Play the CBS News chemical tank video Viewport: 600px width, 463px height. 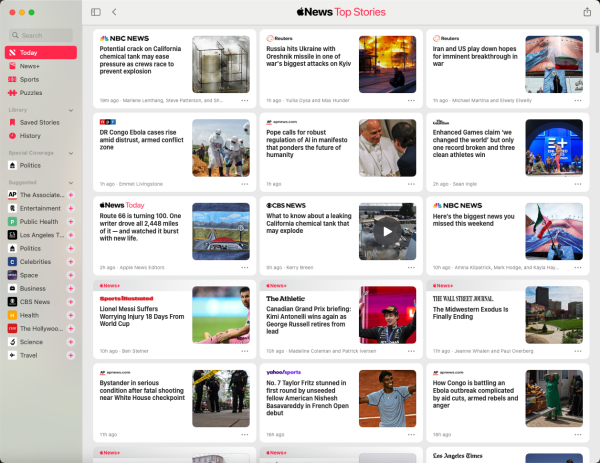pos(387,232)
